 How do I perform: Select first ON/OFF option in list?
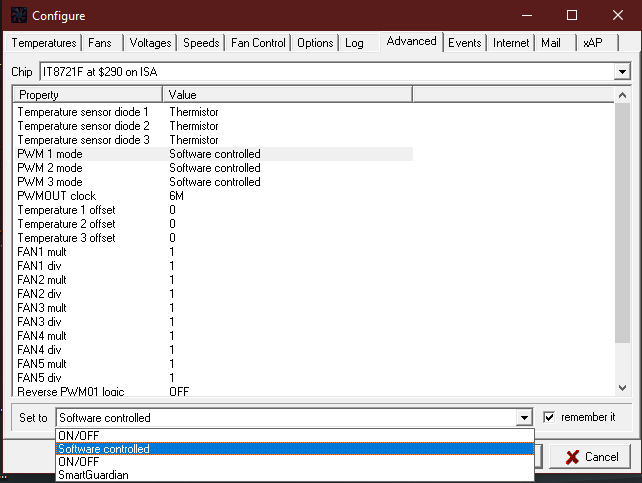[x=295, y=436]
